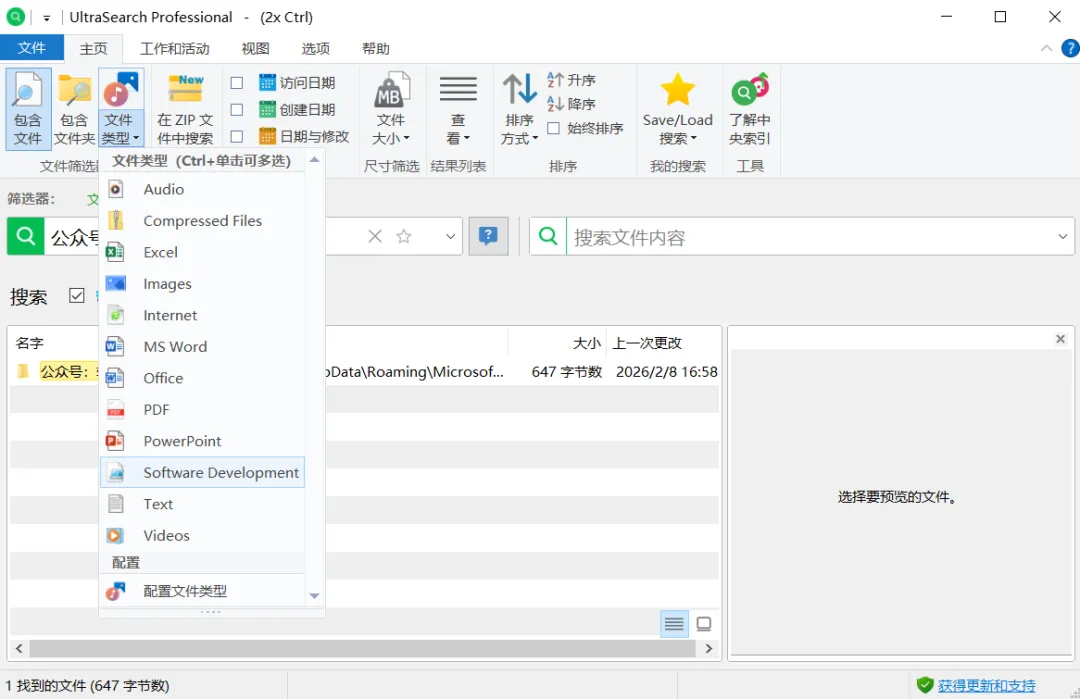Toggle the checkbox next to 搜索 label

(x=76, y=295)
